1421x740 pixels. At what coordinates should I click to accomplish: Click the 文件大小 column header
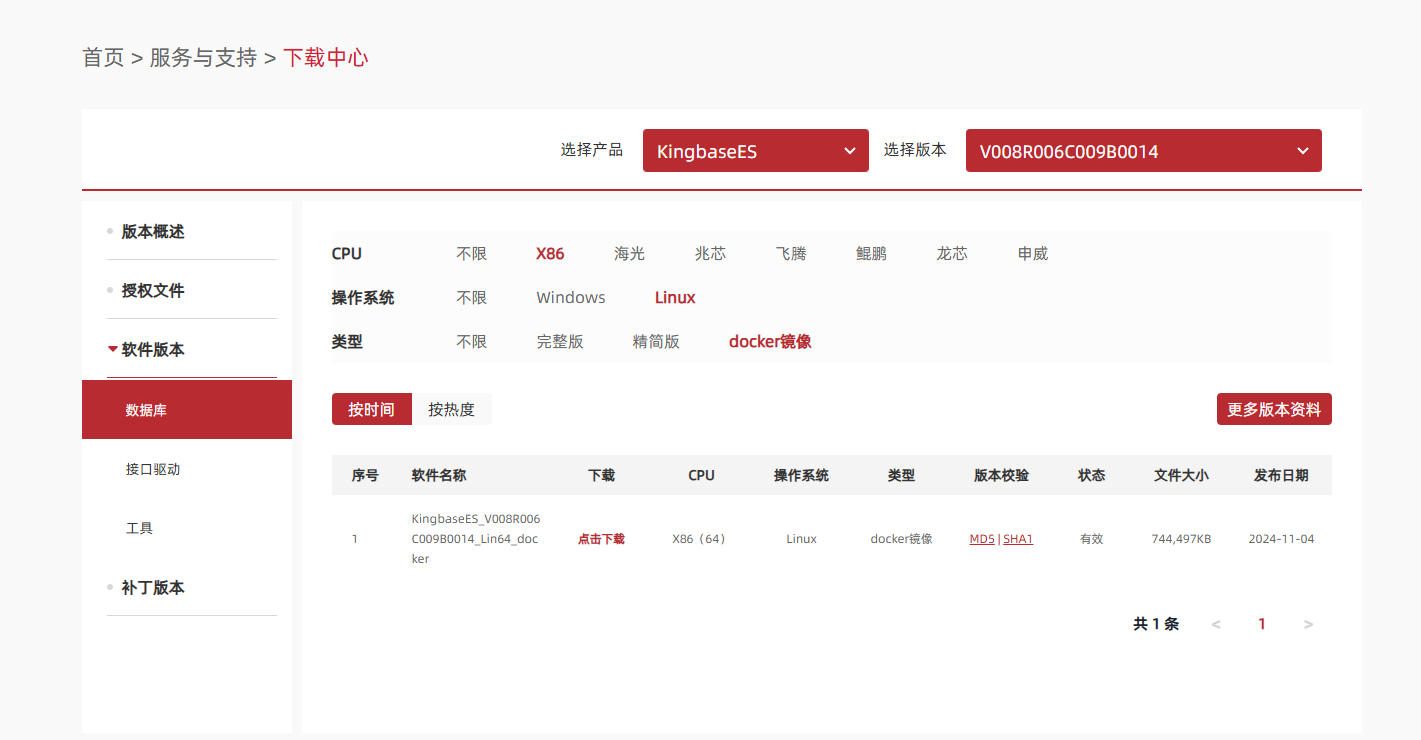click(1181, 475)
